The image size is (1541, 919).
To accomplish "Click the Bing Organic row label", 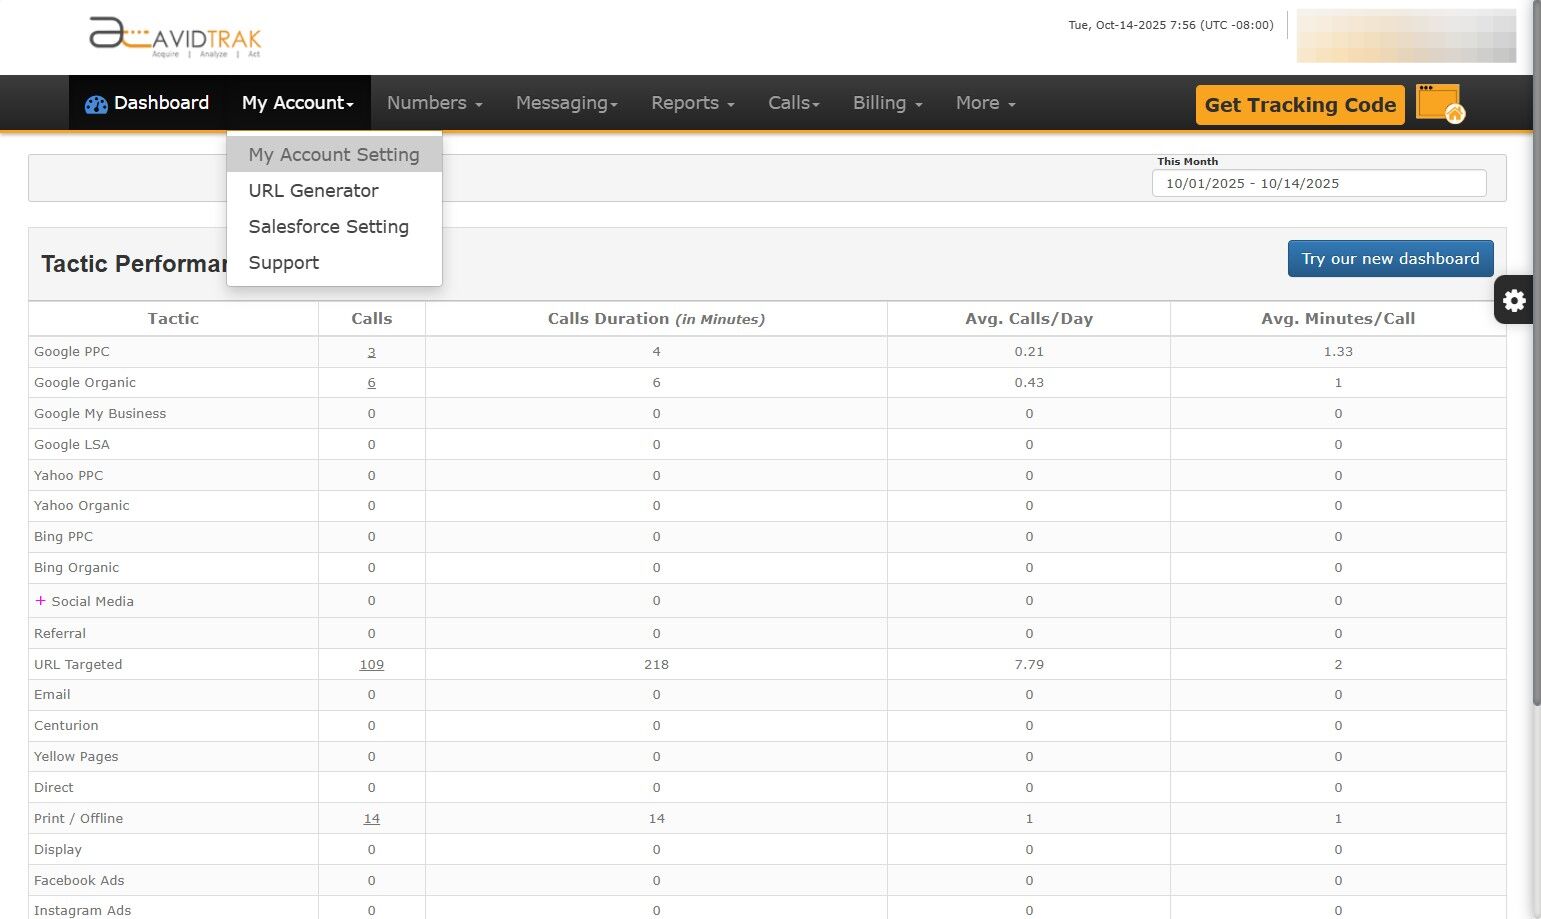I will (77, 568).
